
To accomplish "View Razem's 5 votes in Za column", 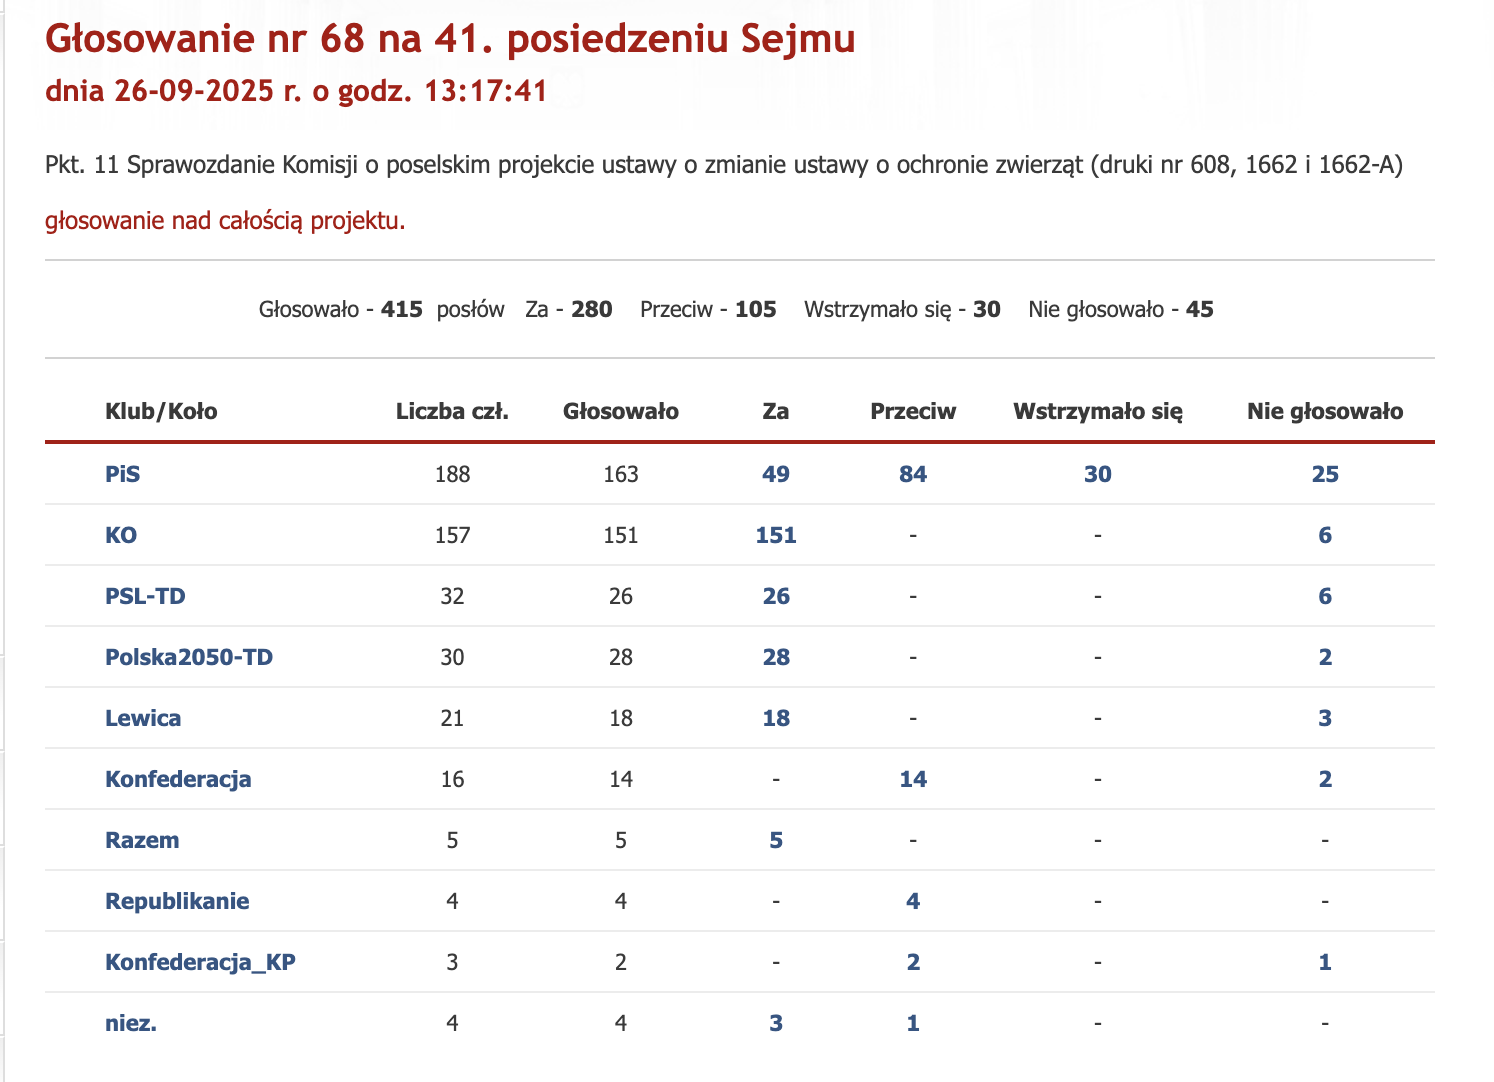I will point(776,840).
